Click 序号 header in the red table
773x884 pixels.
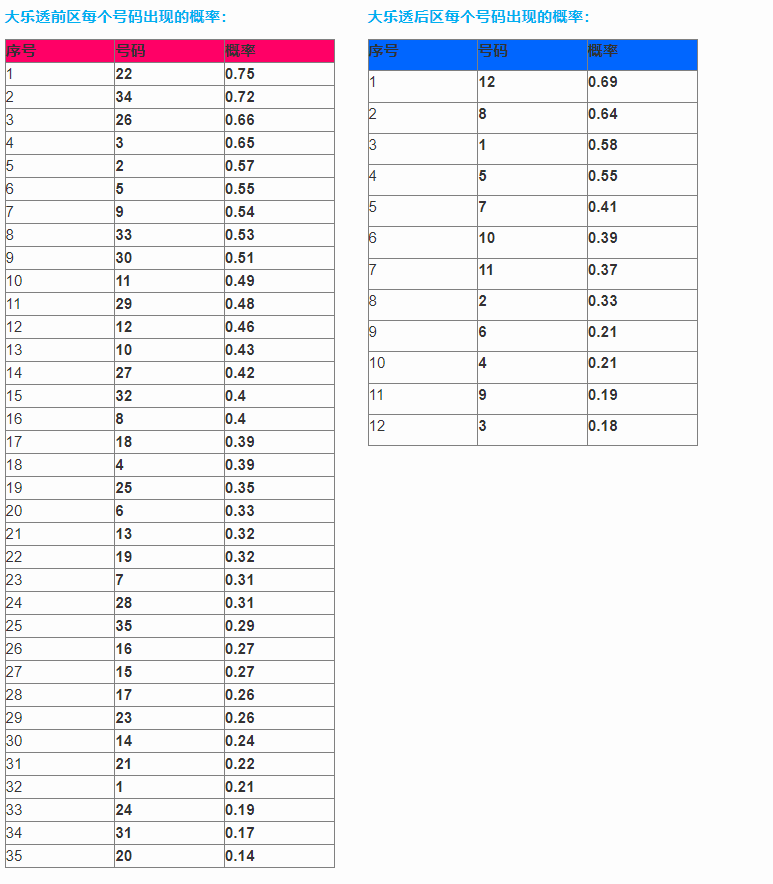(21, 51)
